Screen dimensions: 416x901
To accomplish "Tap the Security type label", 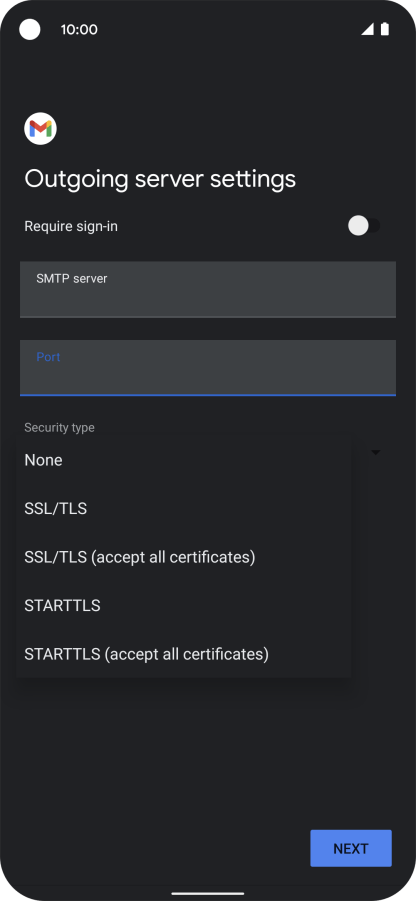I will (59, 428).
